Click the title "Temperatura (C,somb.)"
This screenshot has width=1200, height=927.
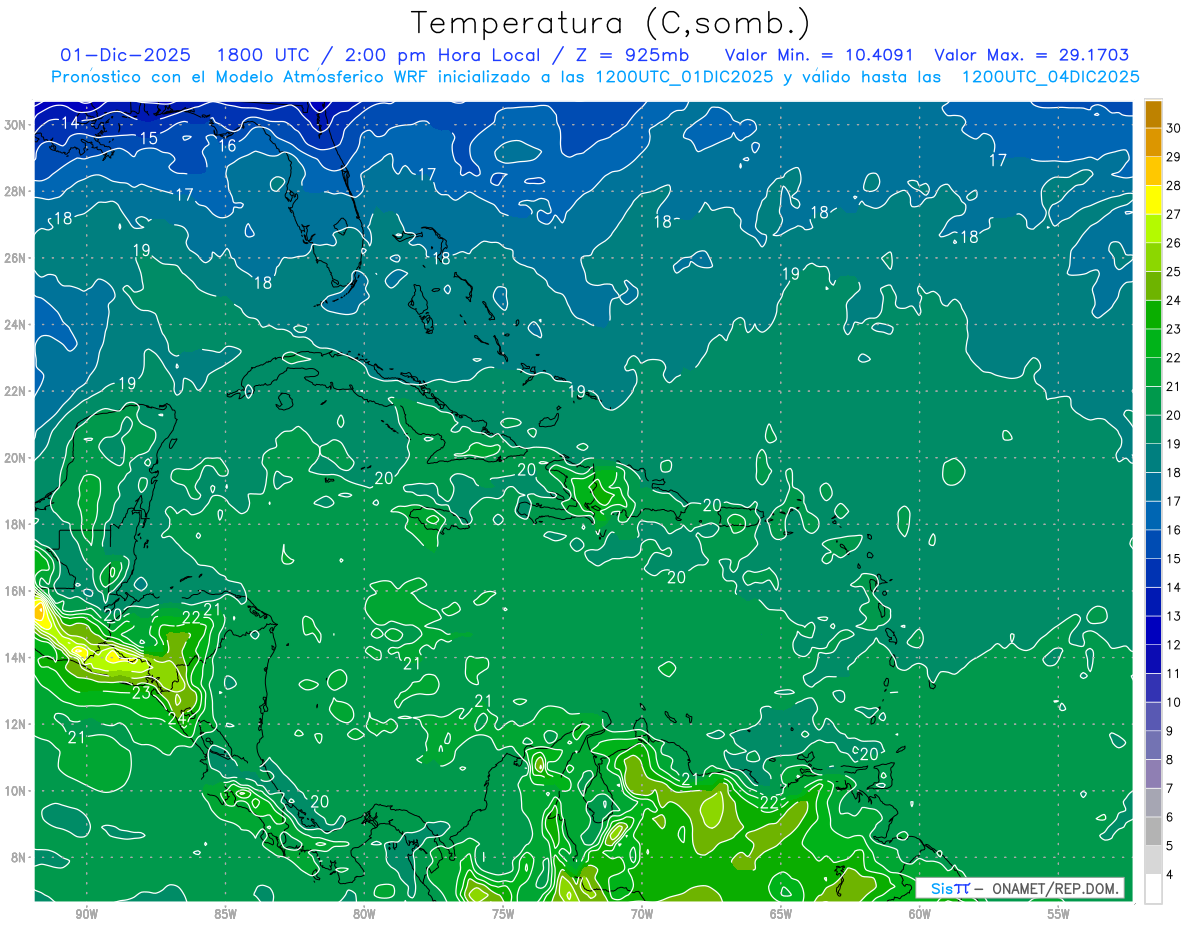click(x=611, y=24)
